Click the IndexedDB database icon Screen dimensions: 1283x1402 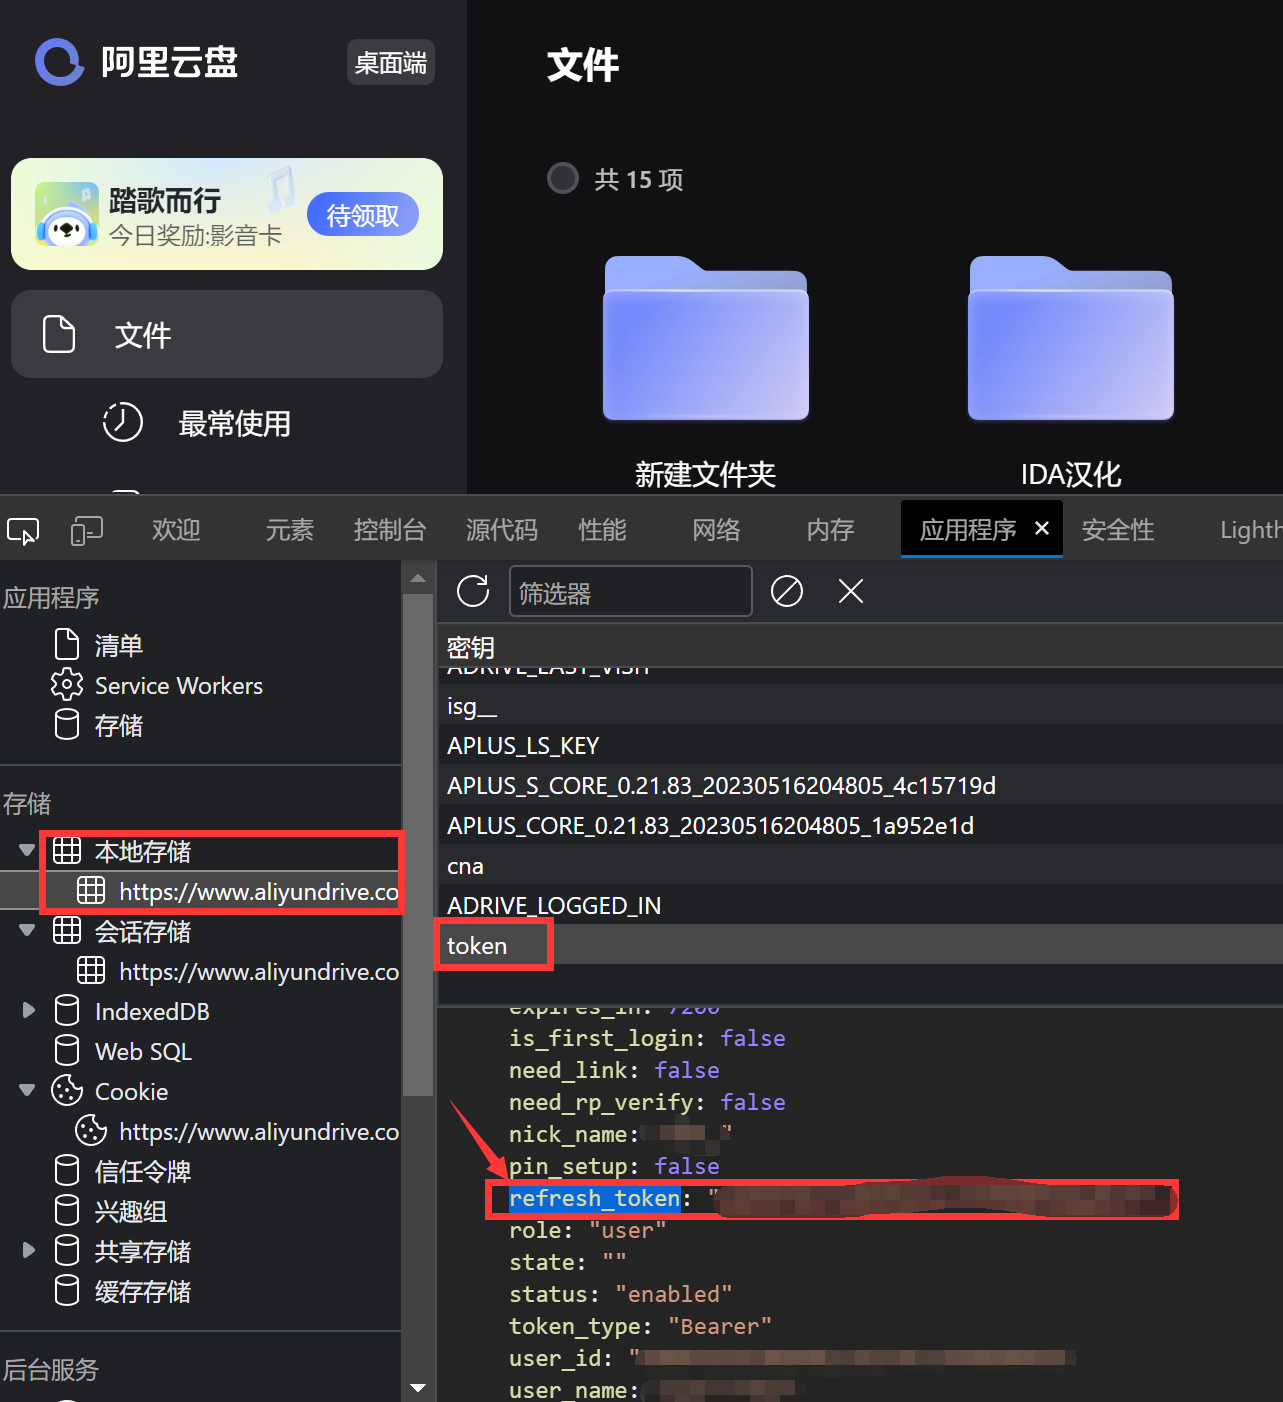coord(67,1010)
